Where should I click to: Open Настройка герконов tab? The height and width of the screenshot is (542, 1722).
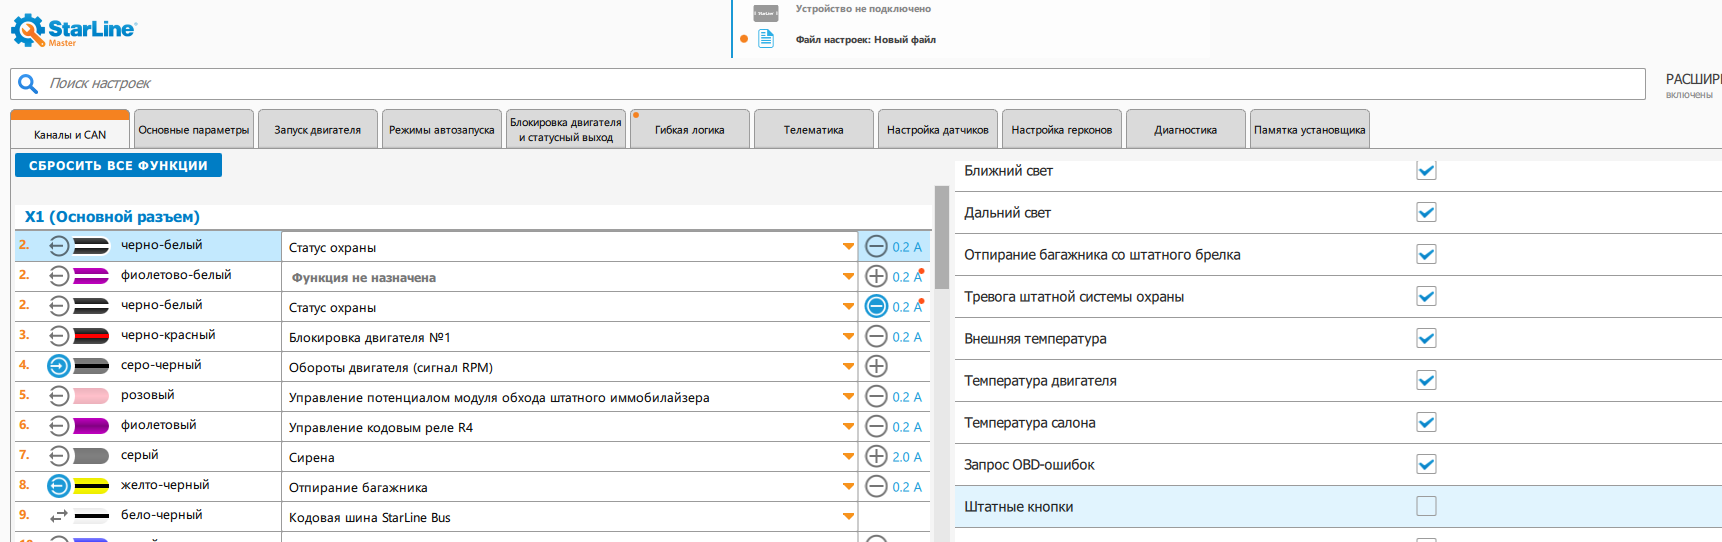click(x=1062, y=129)
